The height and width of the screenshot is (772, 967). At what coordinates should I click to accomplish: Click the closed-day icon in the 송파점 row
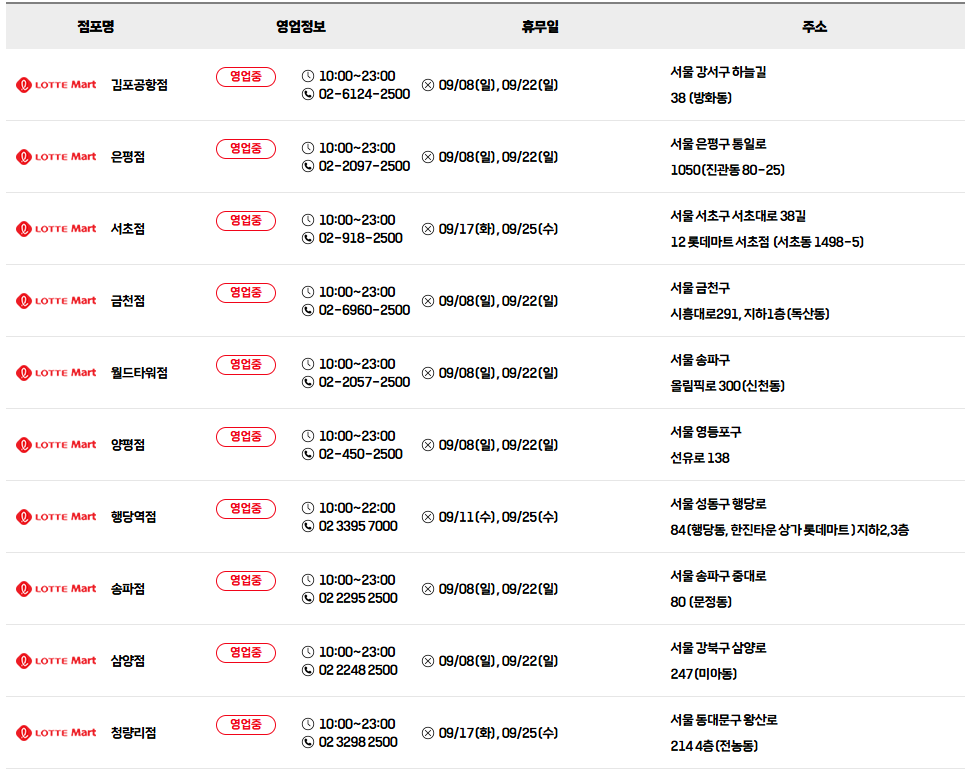click(428, 589)
